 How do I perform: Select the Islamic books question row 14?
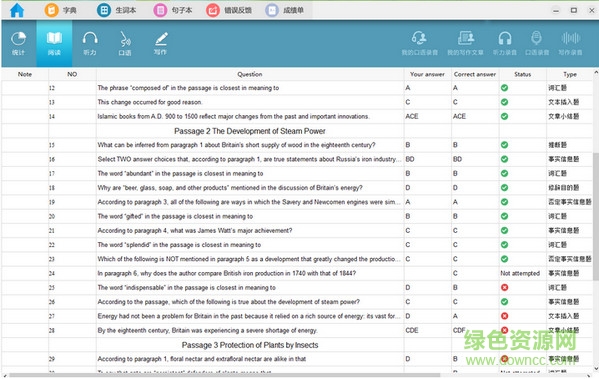297,116
